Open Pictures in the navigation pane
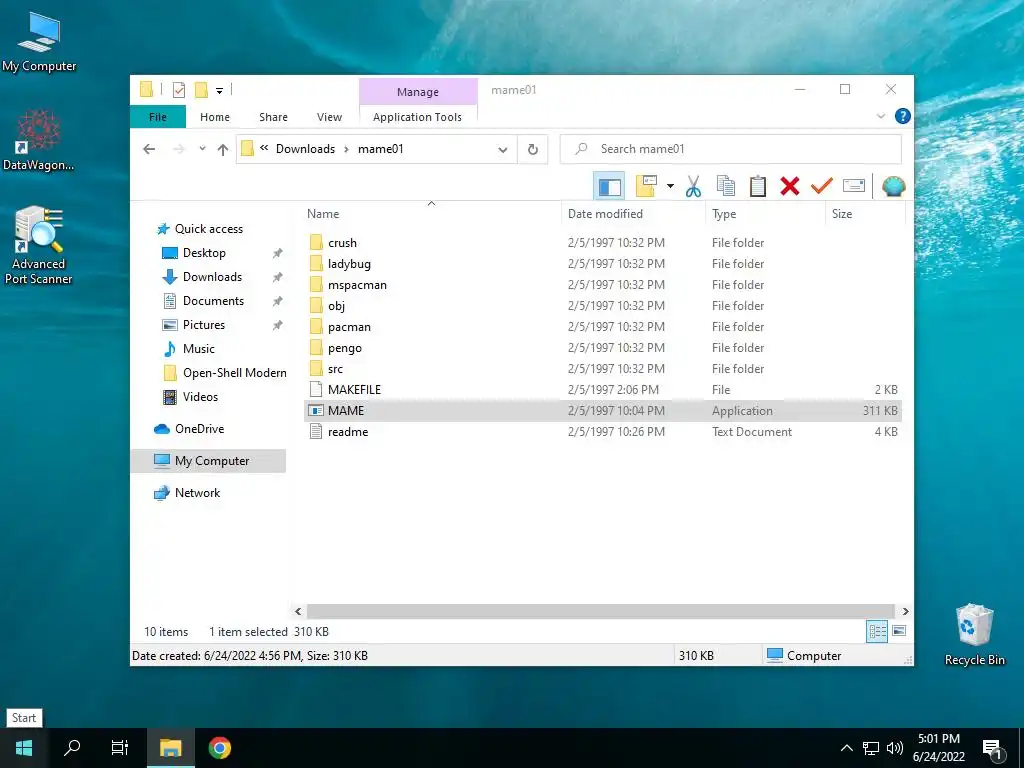Viewport: 1024px width, 768px height. pos(204,325)
